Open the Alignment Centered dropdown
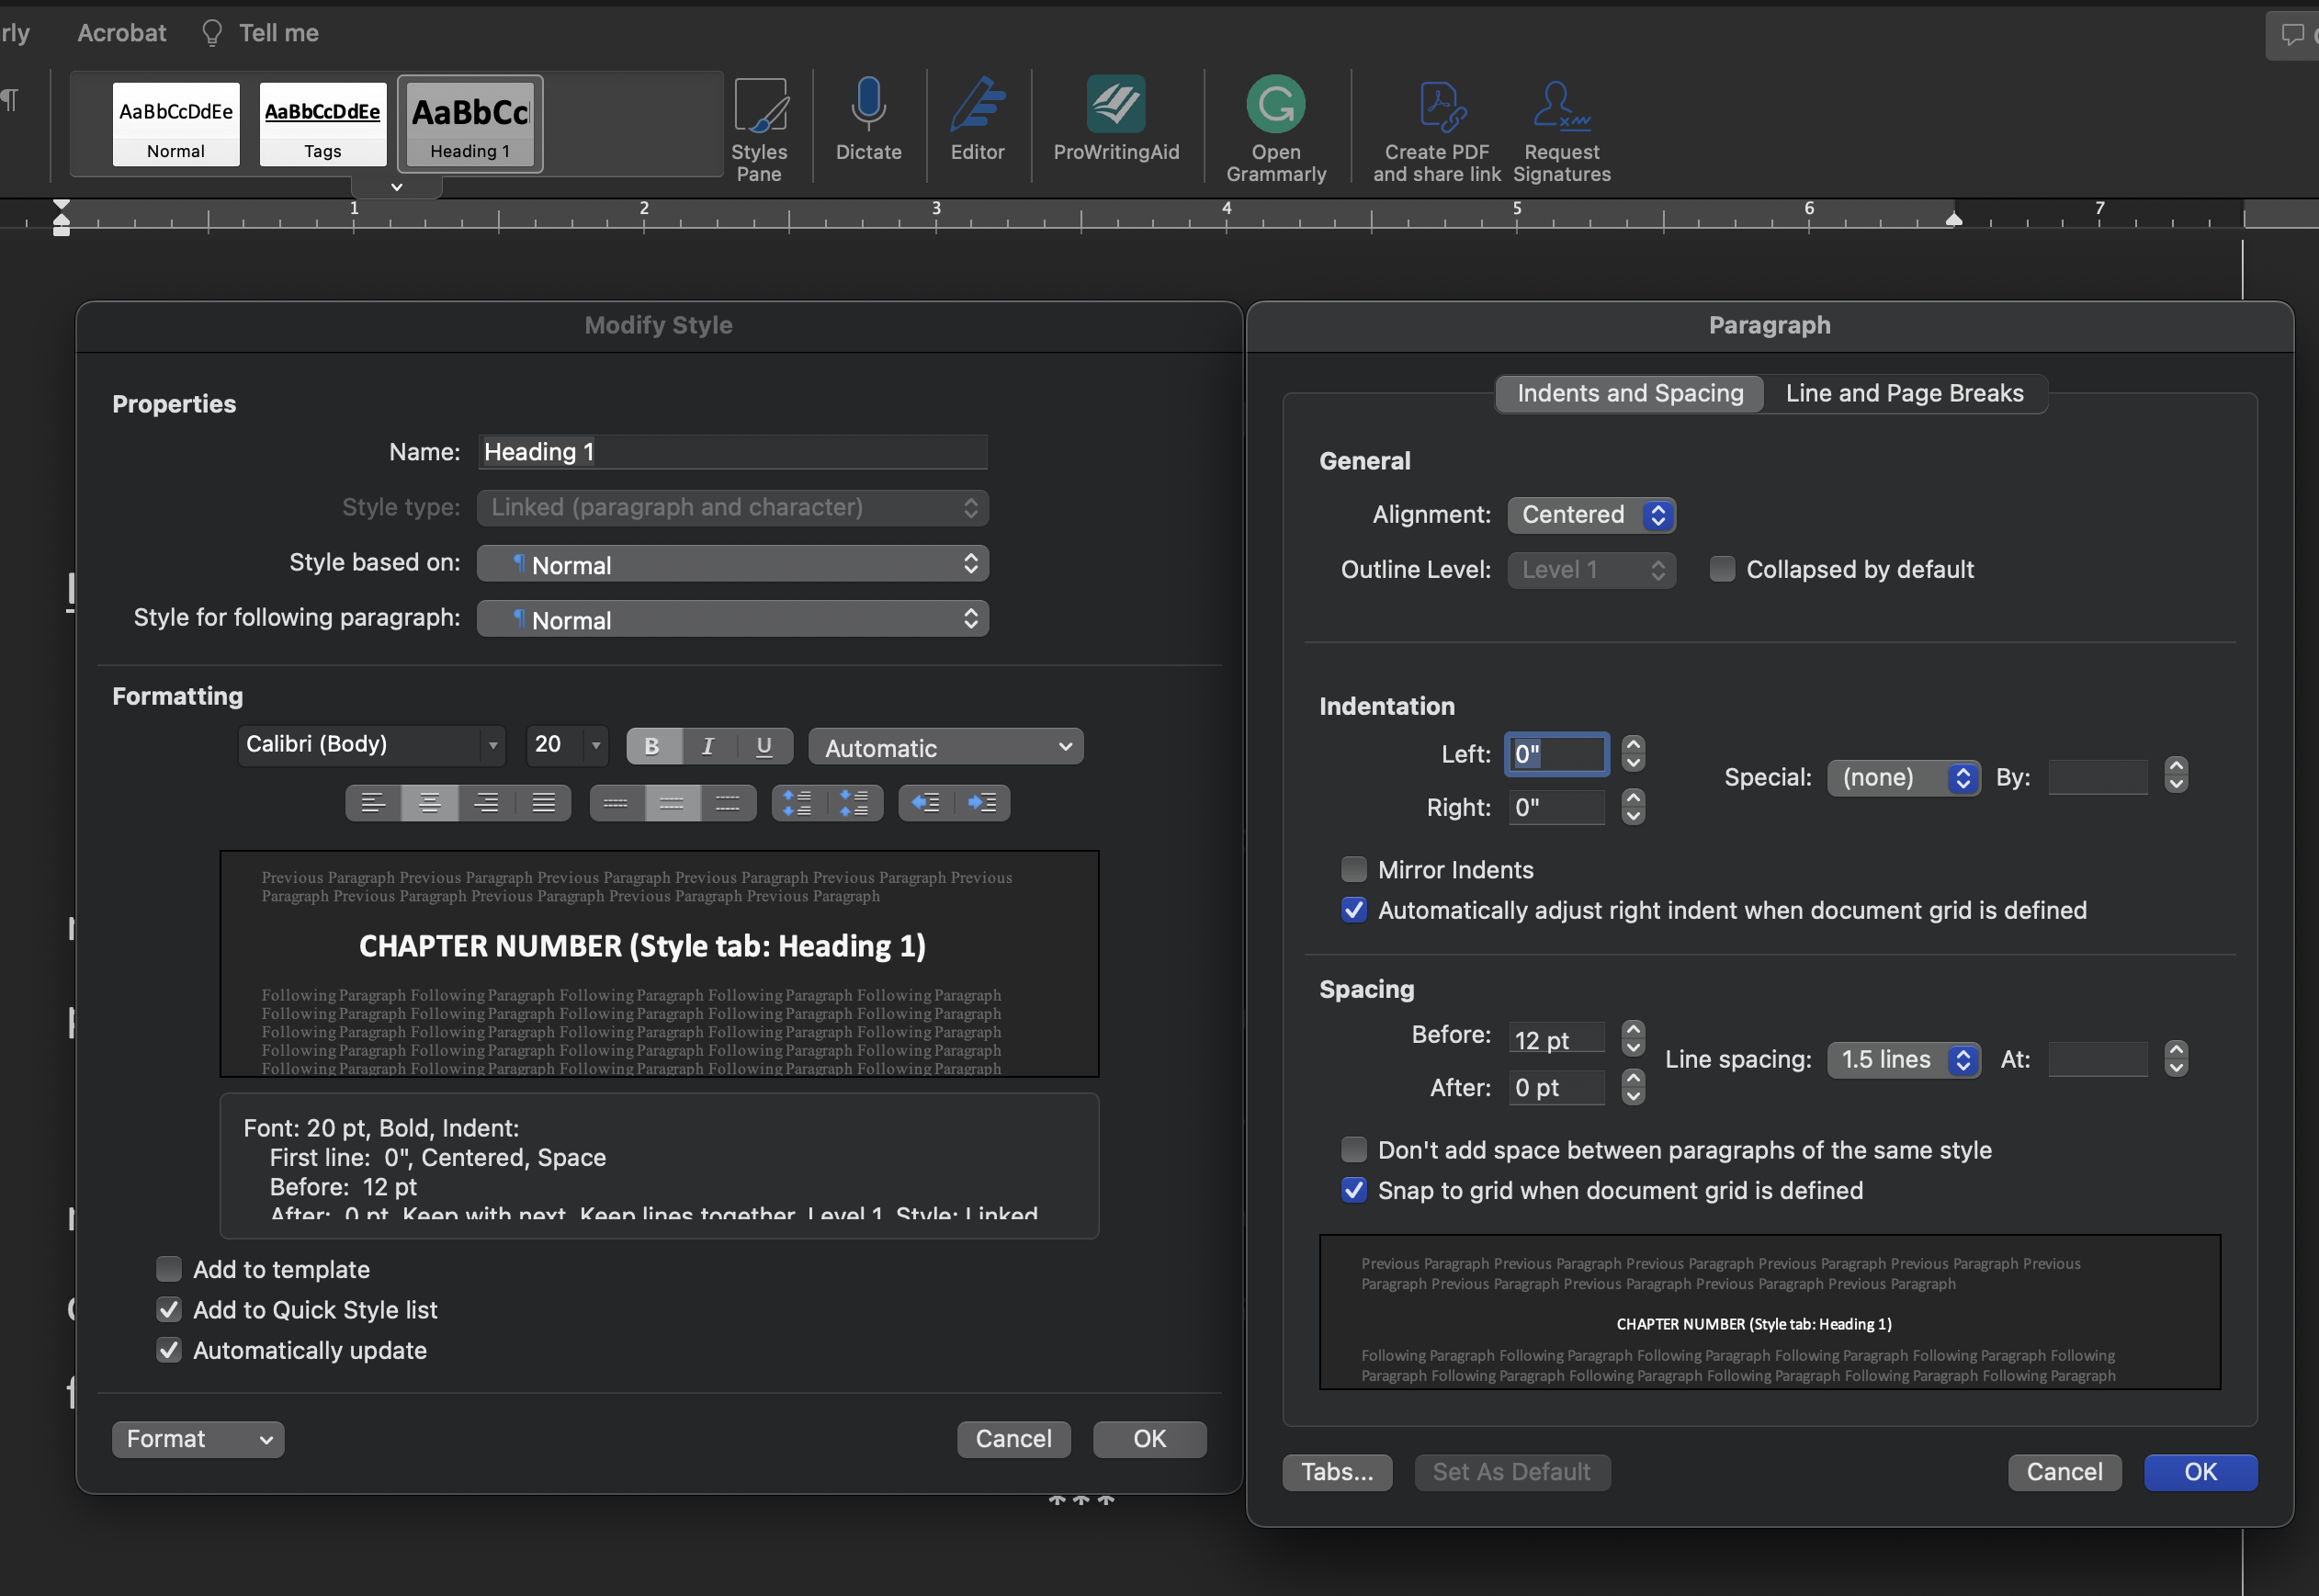2319x1596 pixels. click(x=1591, y=514)
